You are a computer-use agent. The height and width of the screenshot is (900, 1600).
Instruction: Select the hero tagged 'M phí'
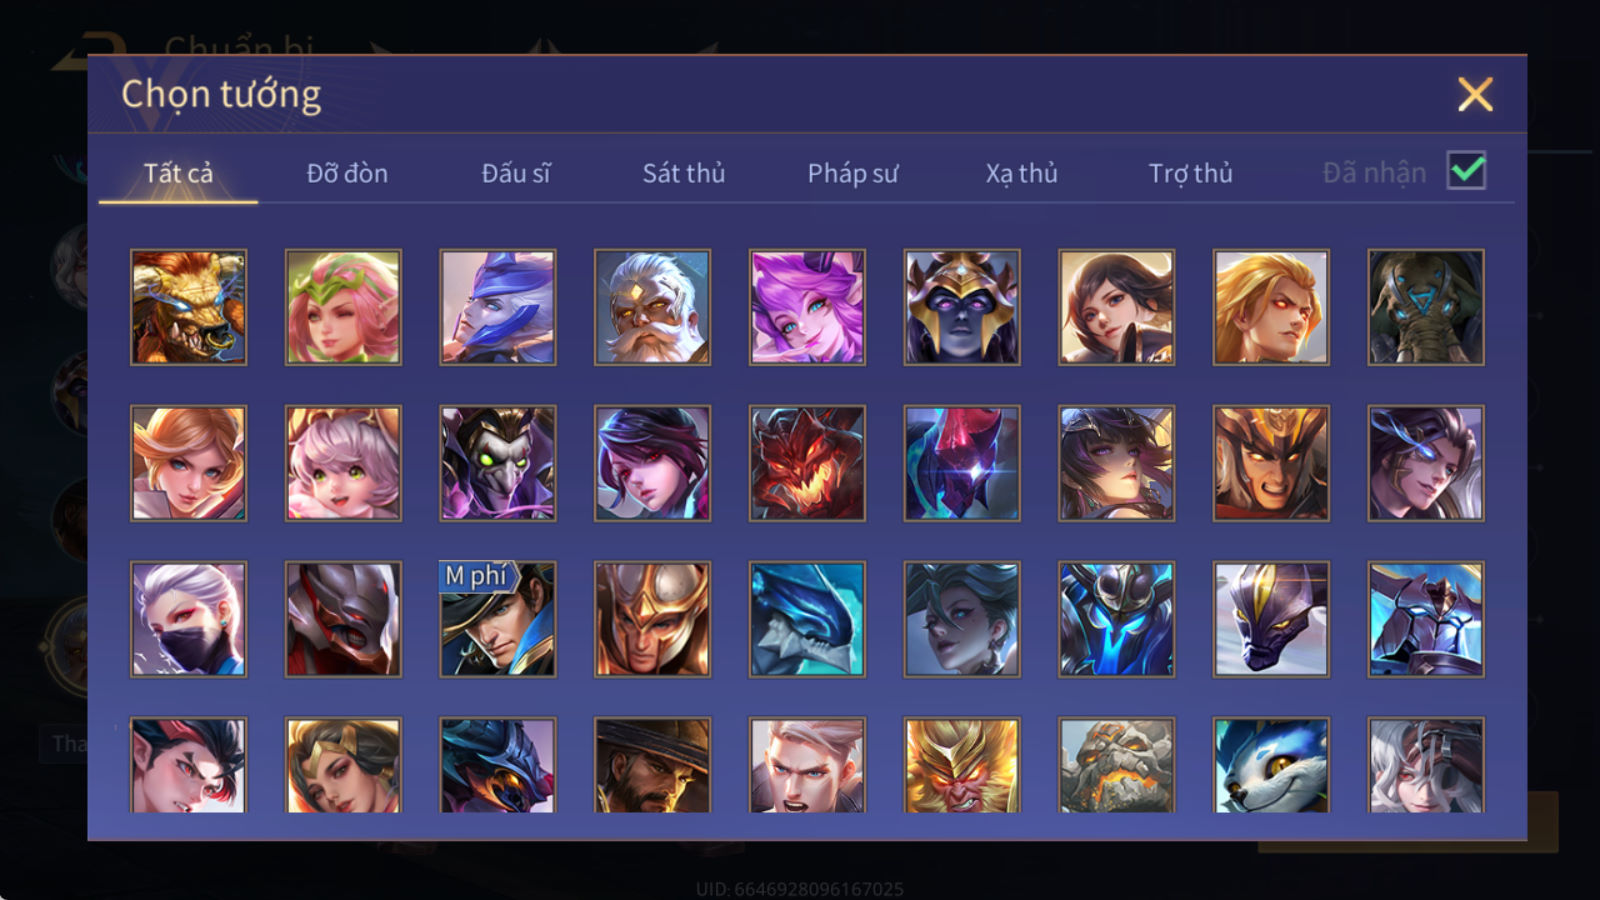(498, 619)
